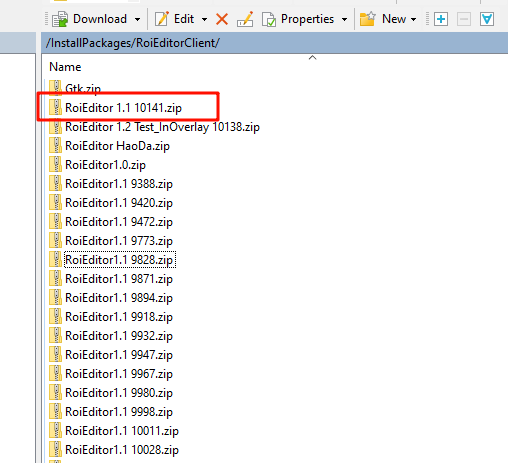Click the rename pencil icon
The width and height of the screenshot is (508, 463).
(245, 19)
